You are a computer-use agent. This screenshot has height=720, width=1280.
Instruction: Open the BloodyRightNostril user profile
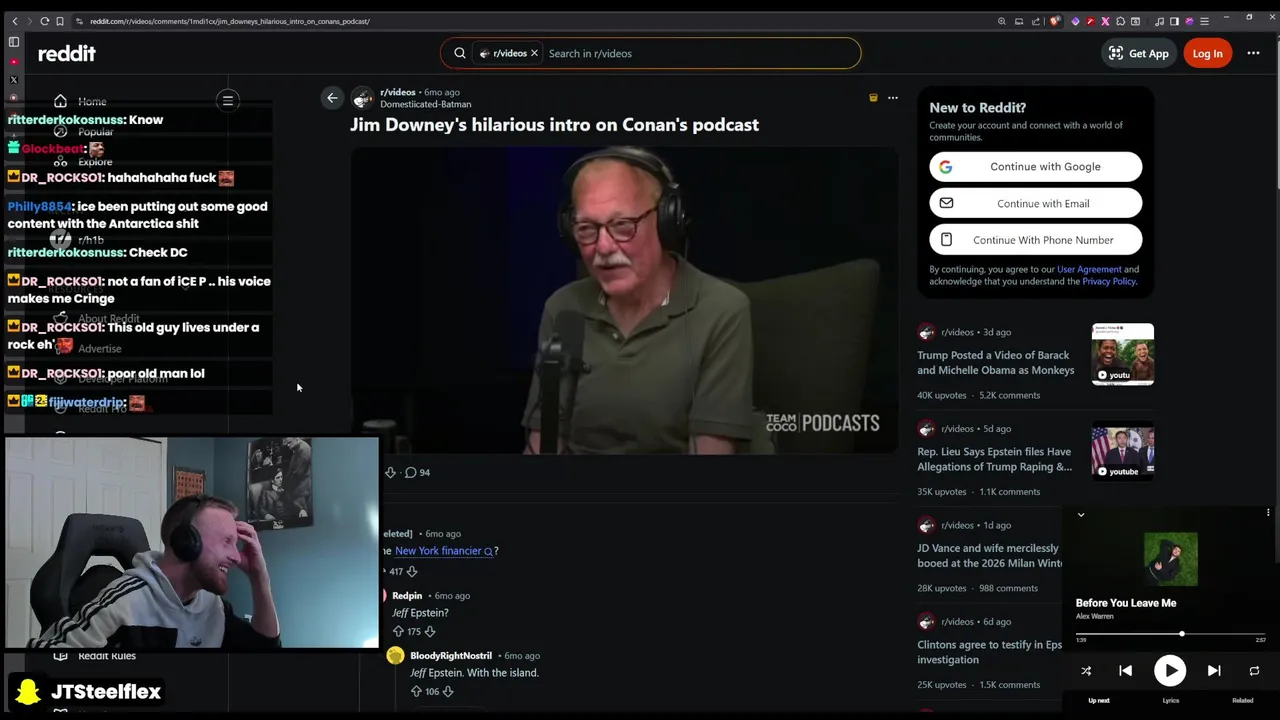click(451, 656)
